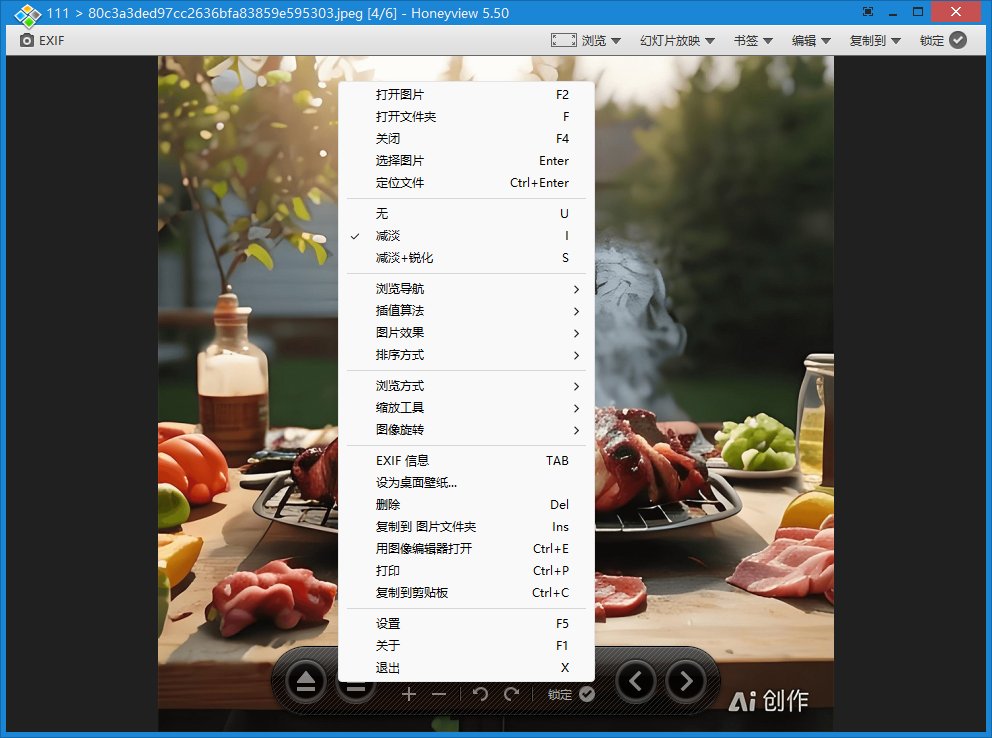Collapse control bar via round minus icon
Screen dimensions: 992x738
click(356, 688)
